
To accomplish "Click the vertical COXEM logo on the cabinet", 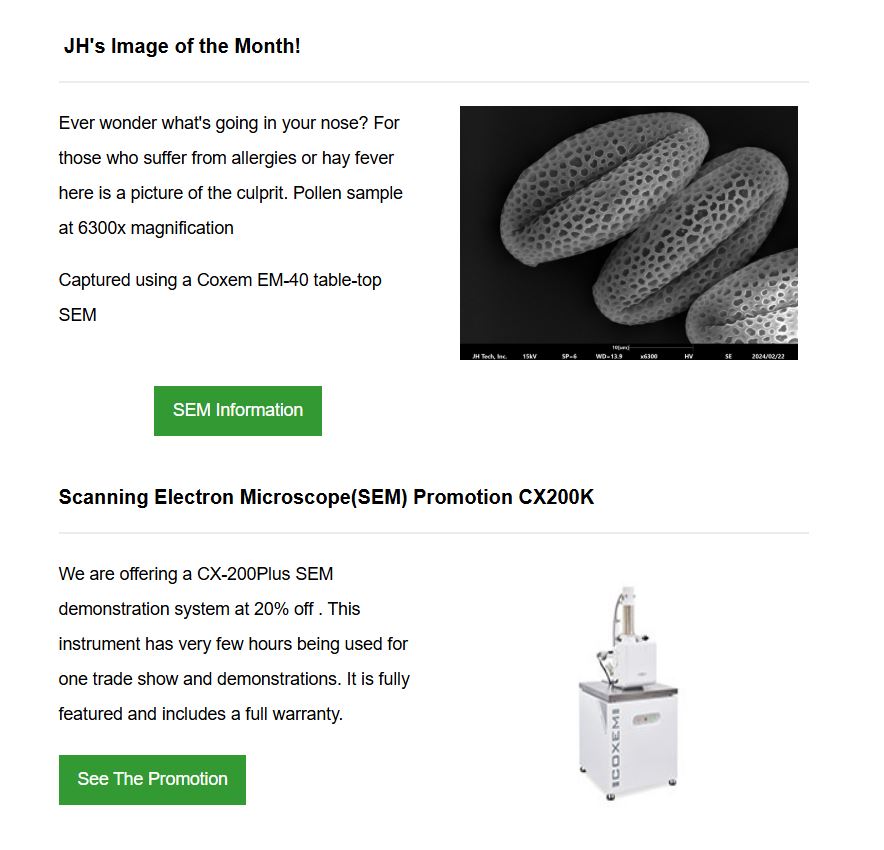I will (x=615, y=747).
